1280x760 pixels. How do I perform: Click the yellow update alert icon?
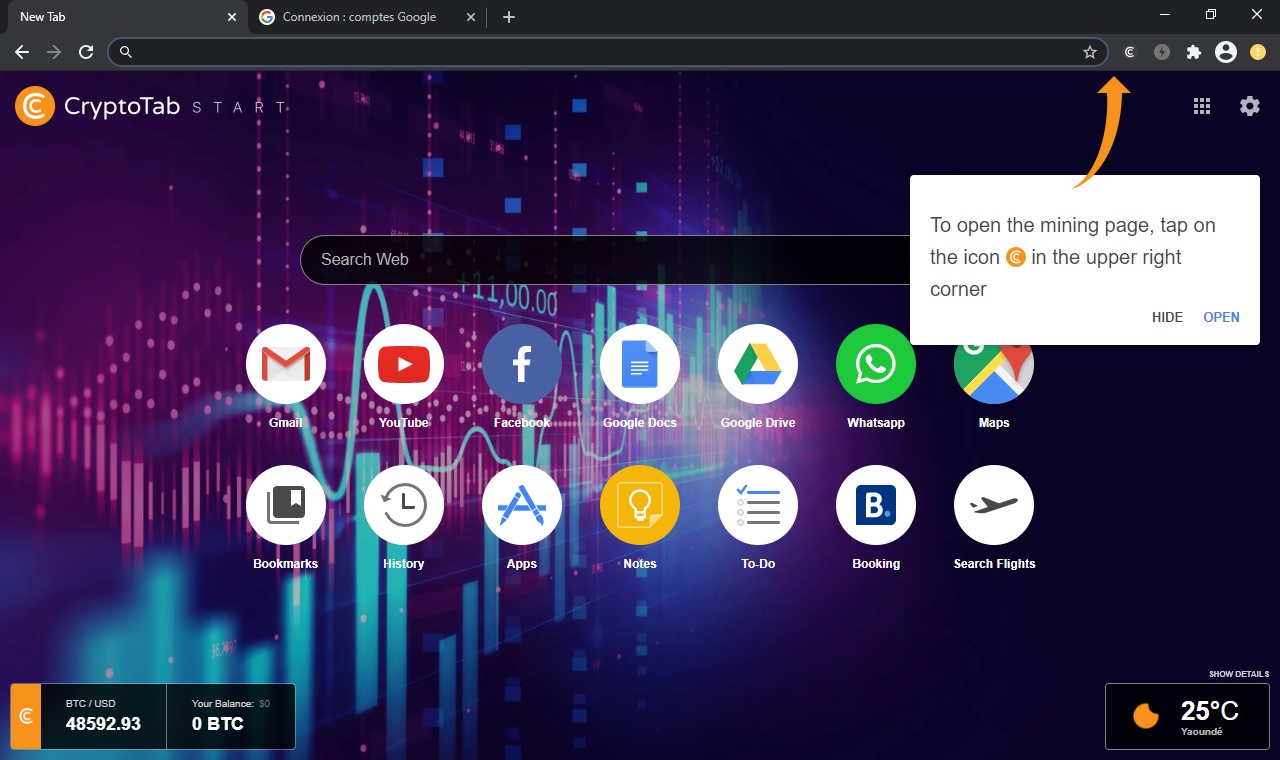click(x=1258, y=52)
